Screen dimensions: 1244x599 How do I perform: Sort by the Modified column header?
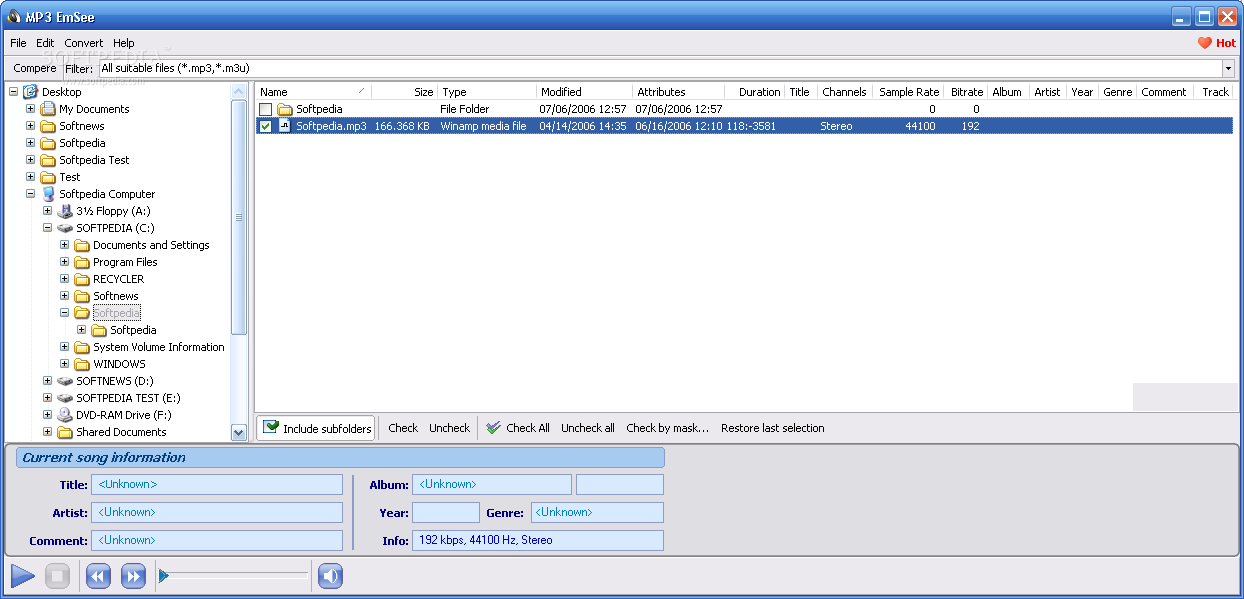(584, 91)
